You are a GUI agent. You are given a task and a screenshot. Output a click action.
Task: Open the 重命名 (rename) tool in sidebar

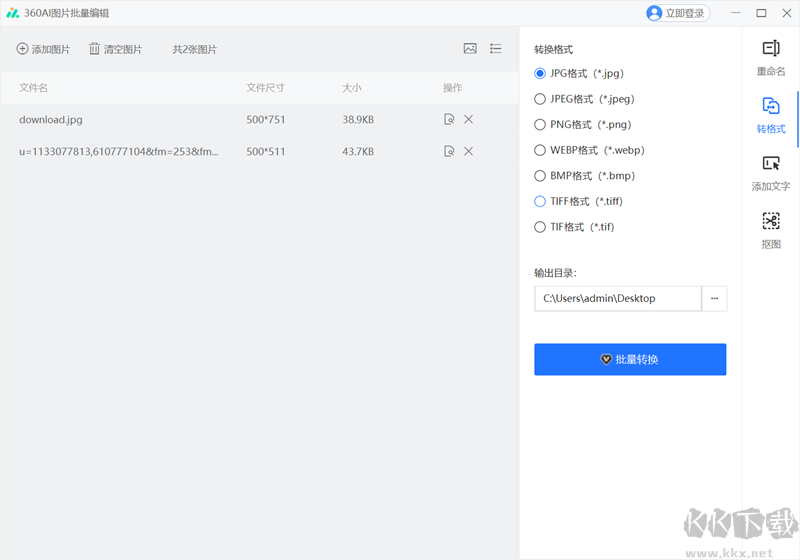pyautogui.click(x=770, y=56)
